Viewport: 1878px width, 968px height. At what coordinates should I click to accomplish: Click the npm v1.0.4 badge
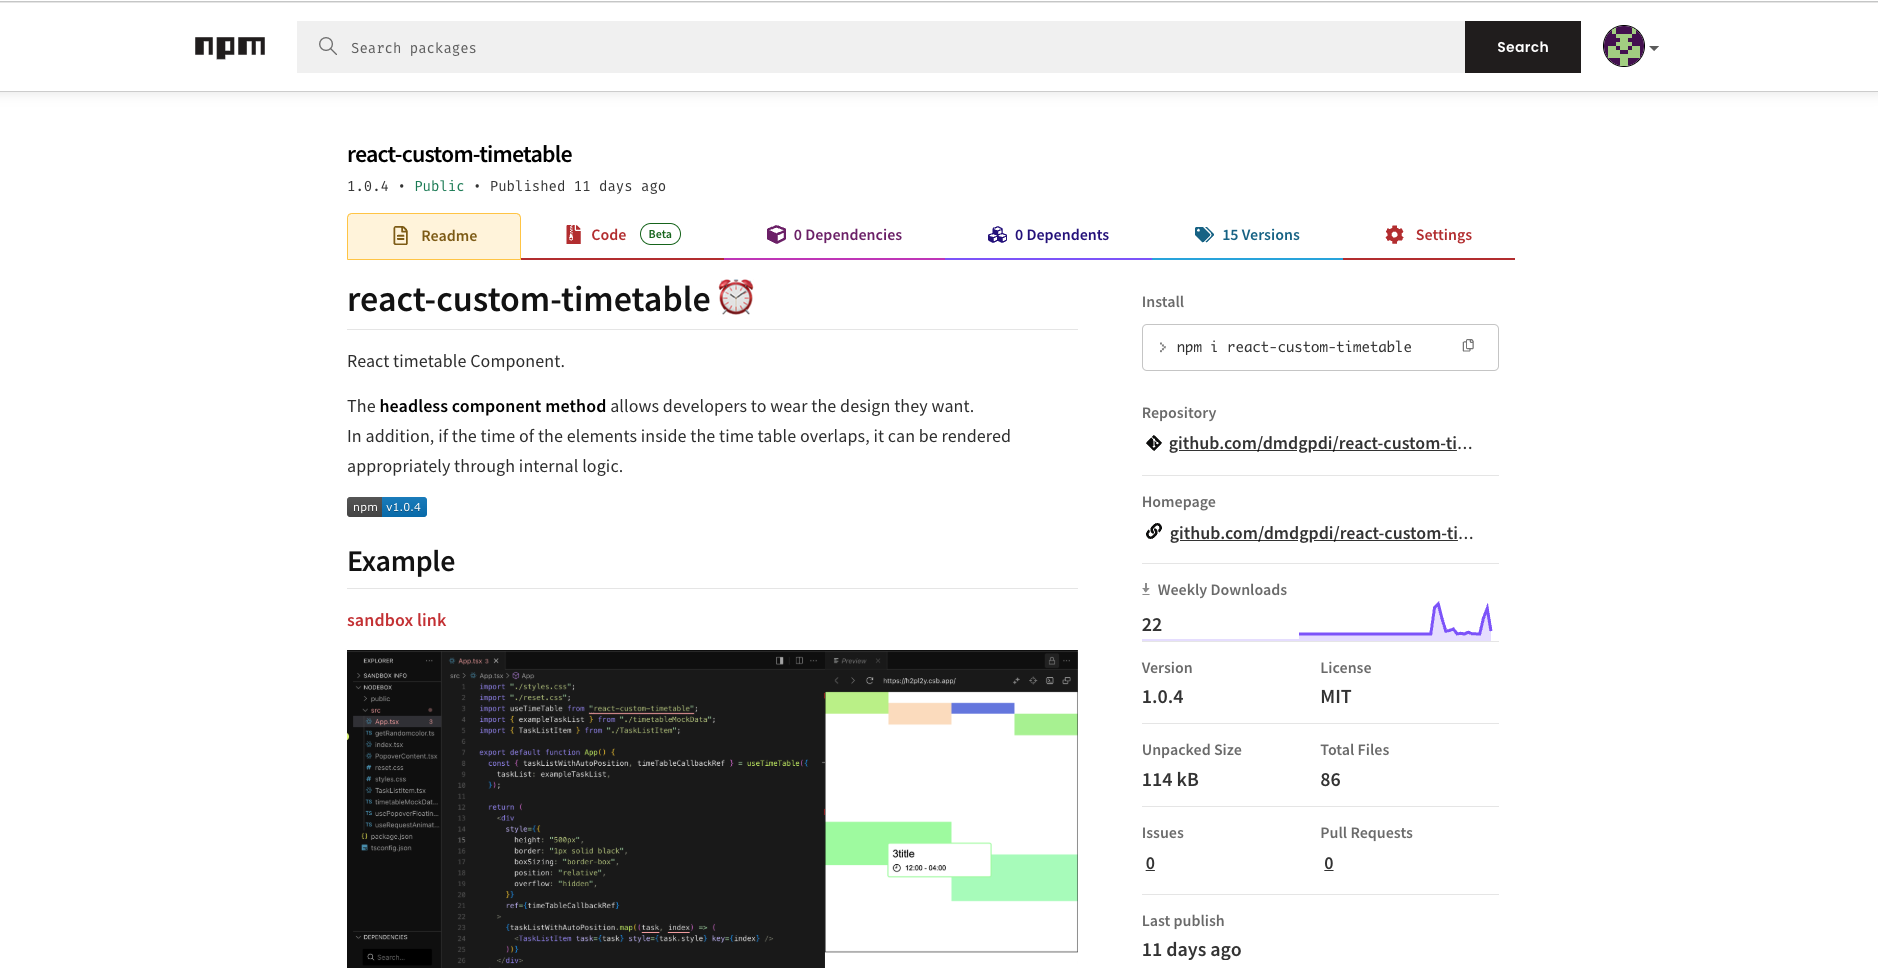[x=387, y=507]
